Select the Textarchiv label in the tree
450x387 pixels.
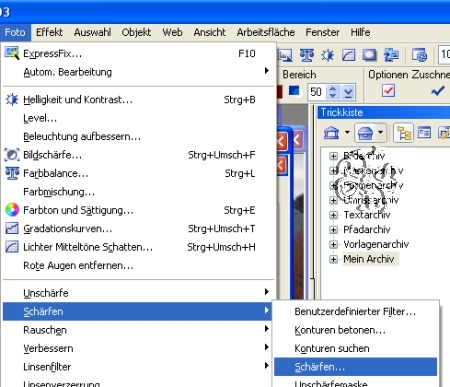point(367,215)
